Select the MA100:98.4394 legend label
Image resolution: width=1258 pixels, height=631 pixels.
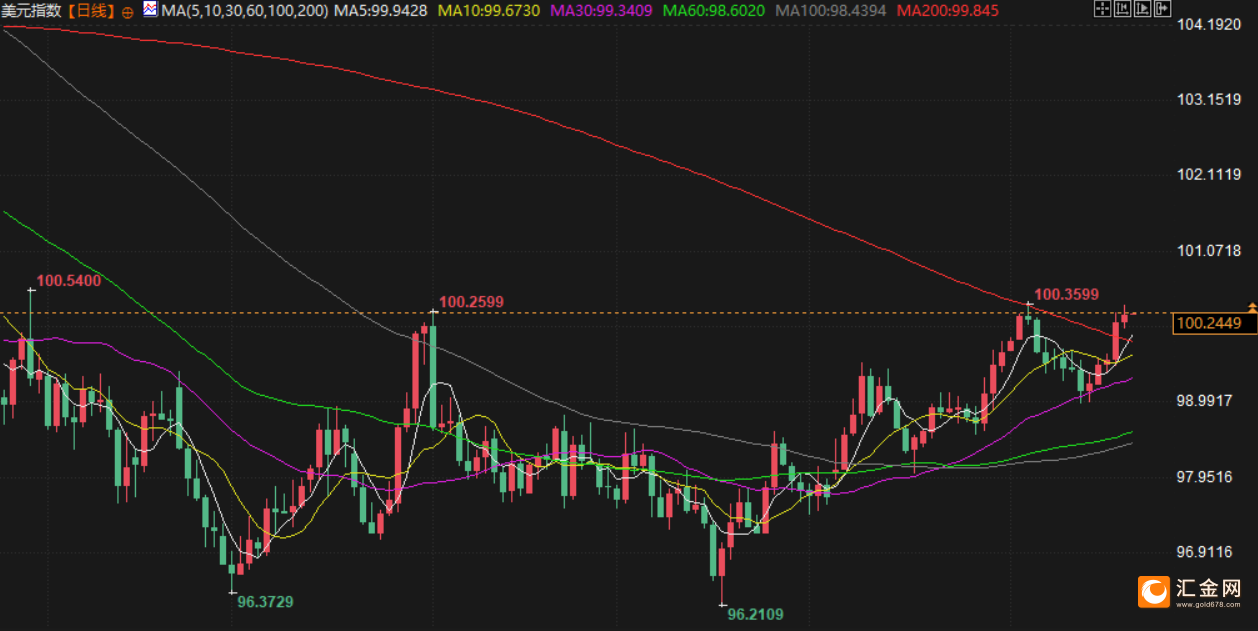(x=832, y=11)
